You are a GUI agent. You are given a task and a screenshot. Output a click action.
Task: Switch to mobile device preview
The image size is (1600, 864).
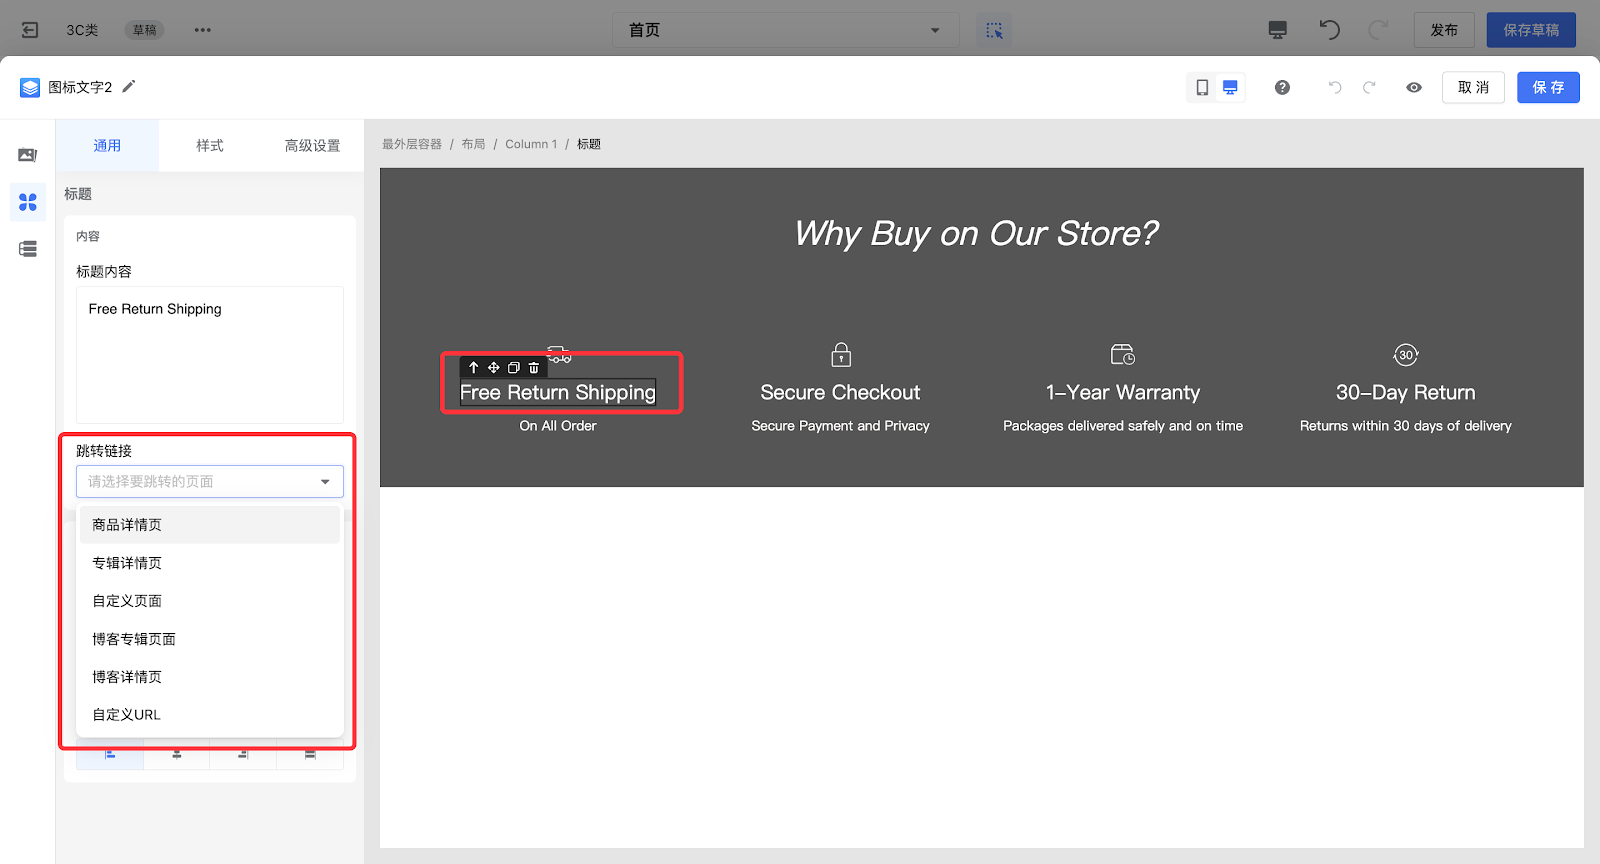tap(1202, 88)
